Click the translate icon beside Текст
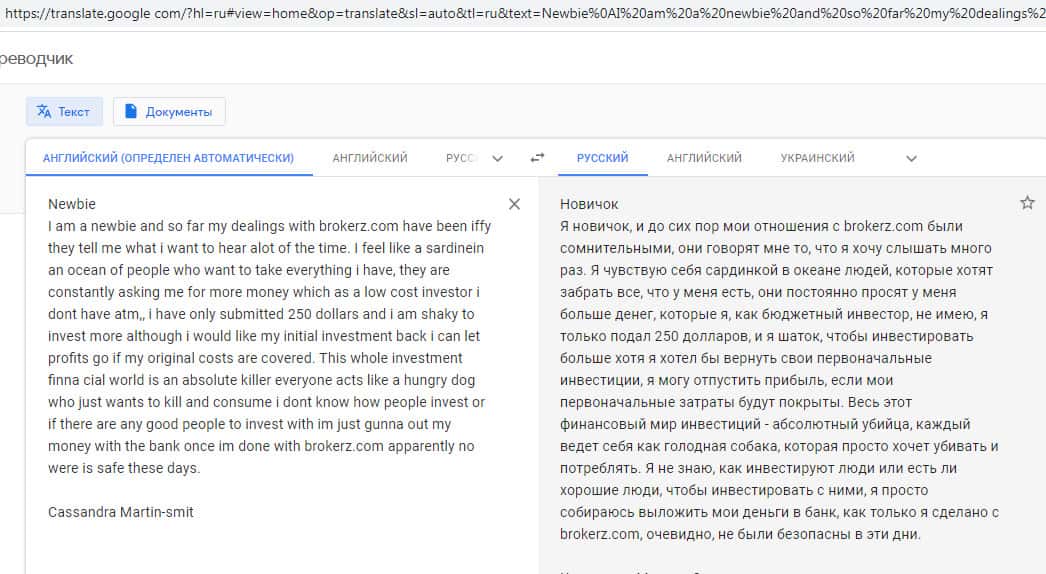The width and height of the screenshot is (1046, 574). 44,112
